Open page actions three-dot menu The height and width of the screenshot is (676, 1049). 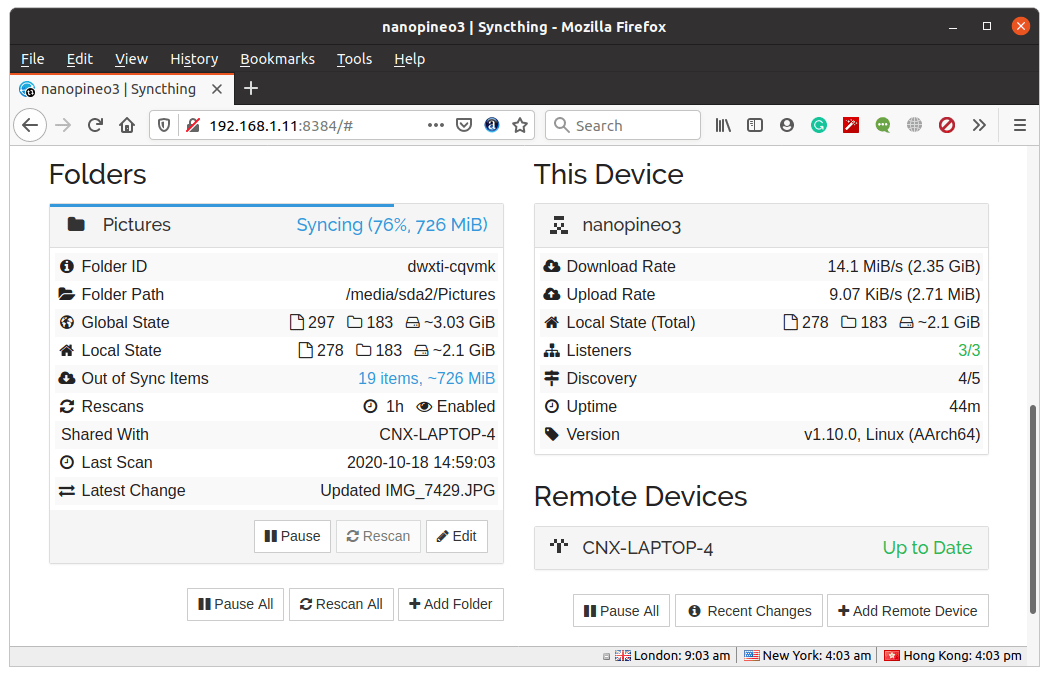pyautogui.click(x=436, y=125)
